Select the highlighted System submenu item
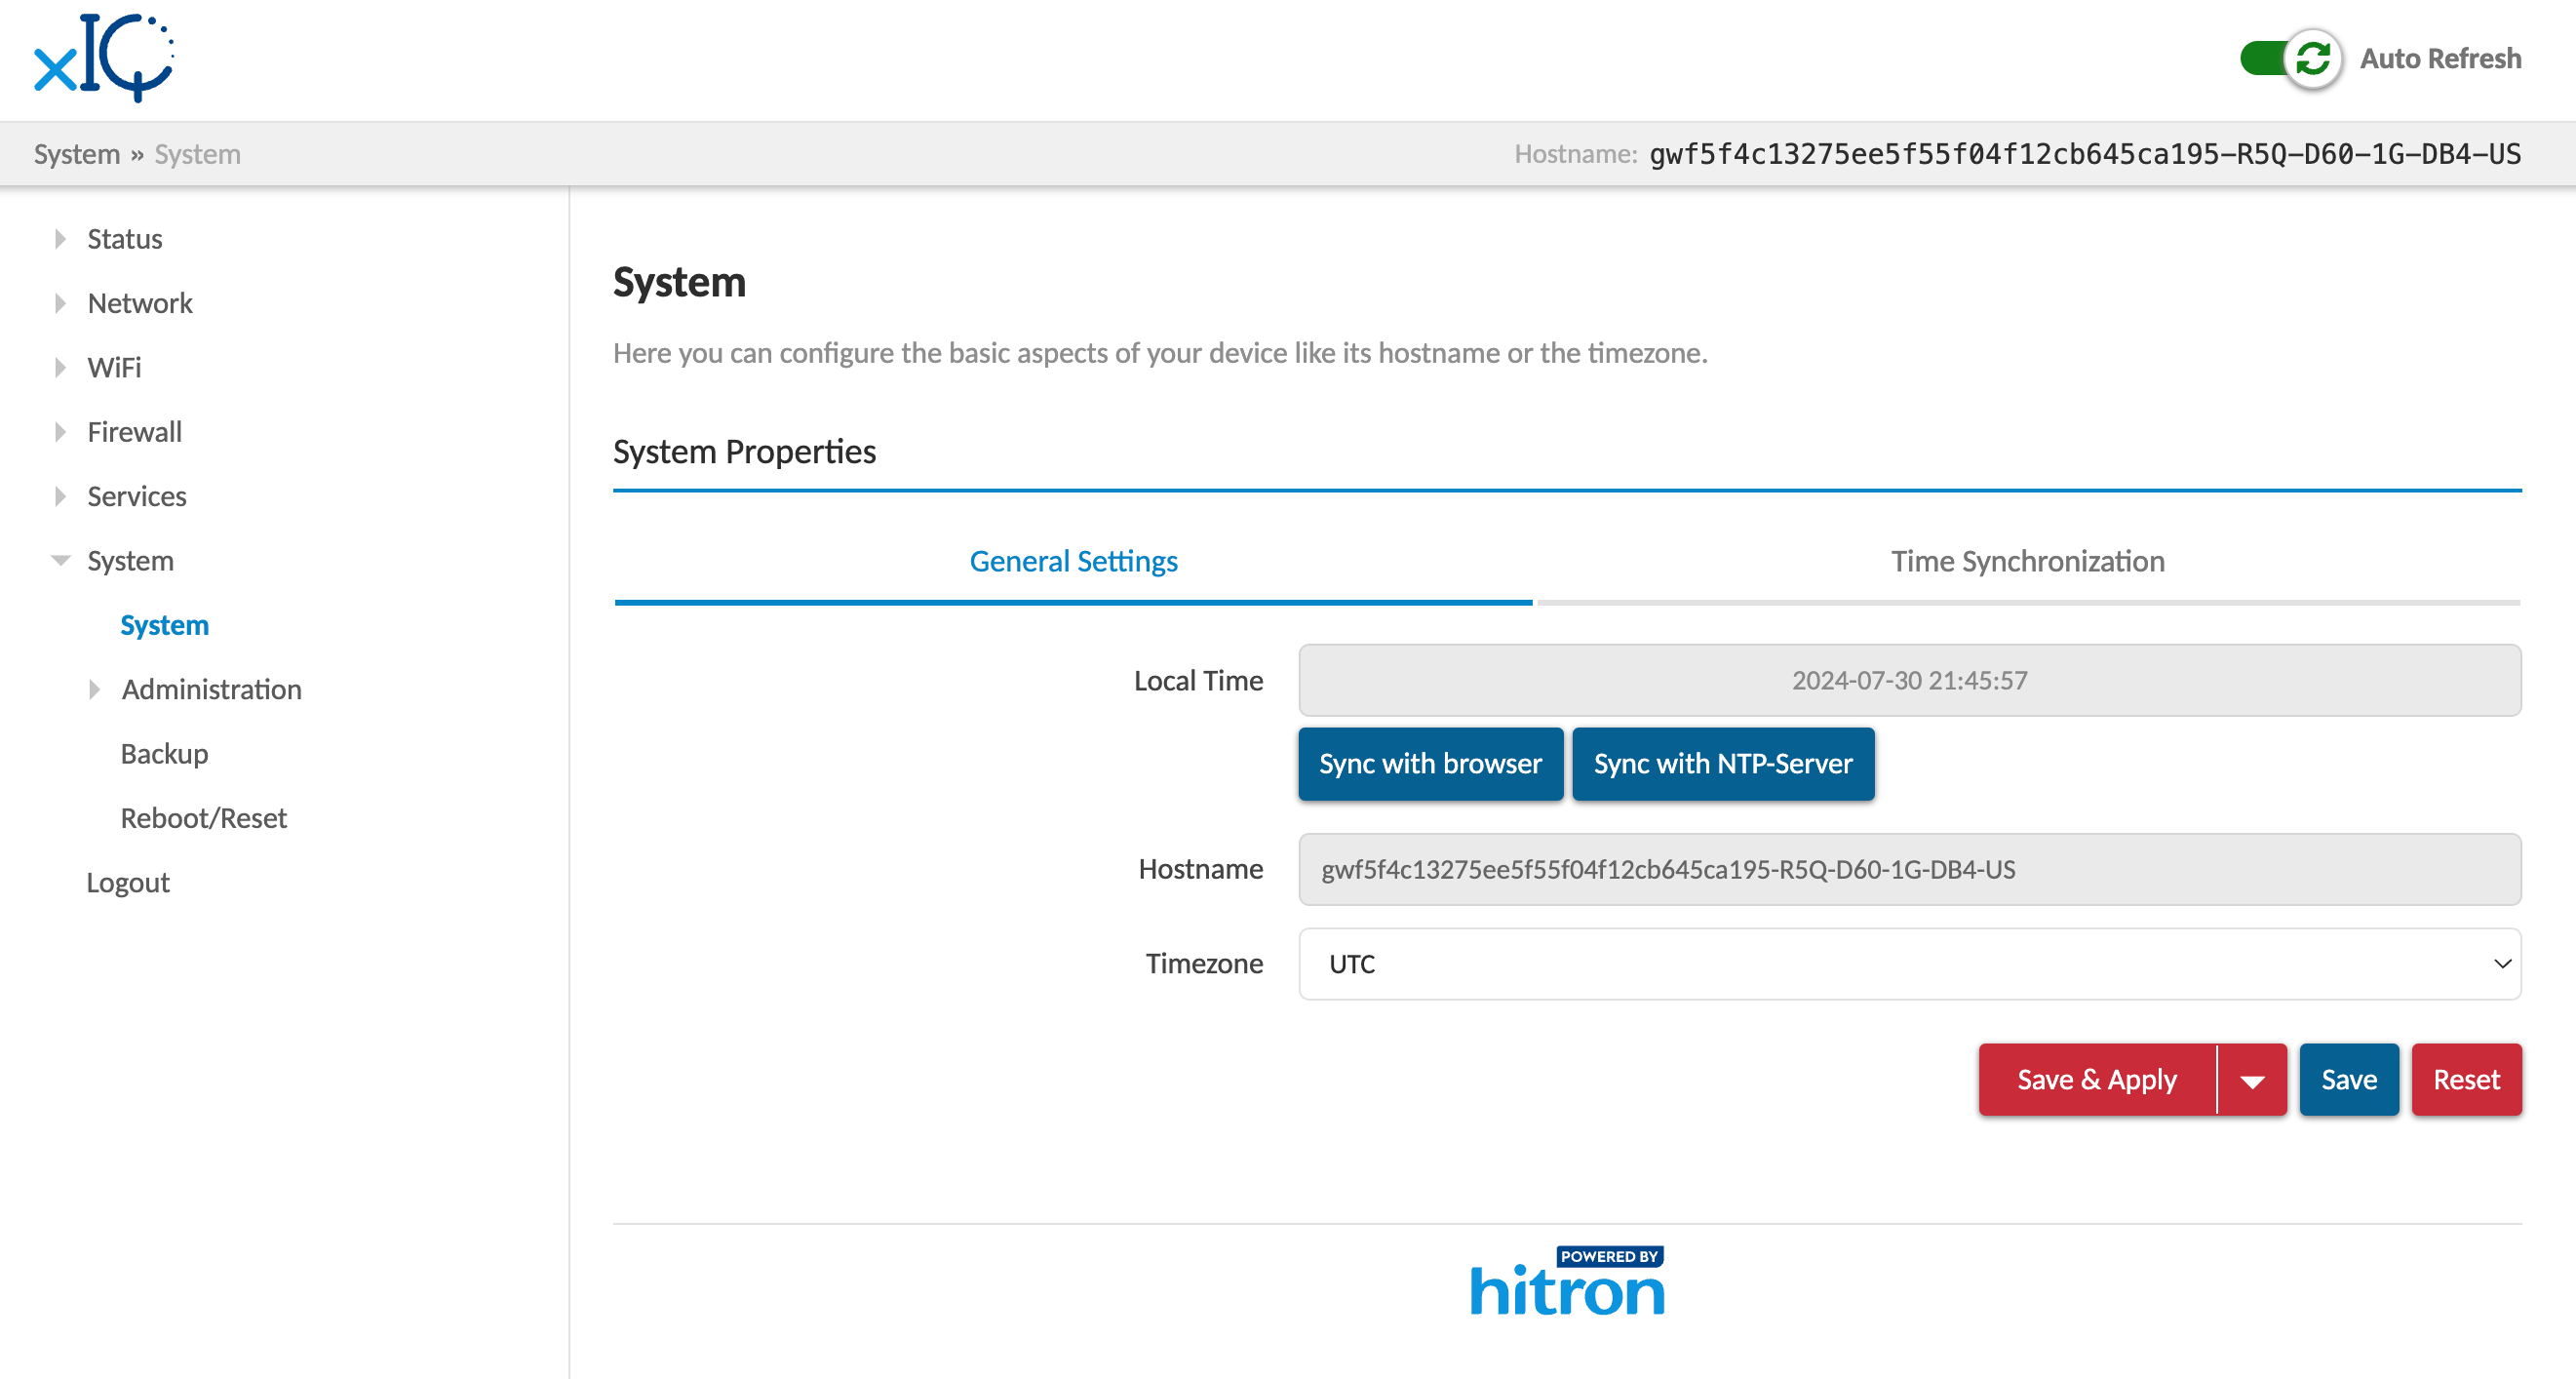2576x1379 pixels. click(x=164, y=625)
